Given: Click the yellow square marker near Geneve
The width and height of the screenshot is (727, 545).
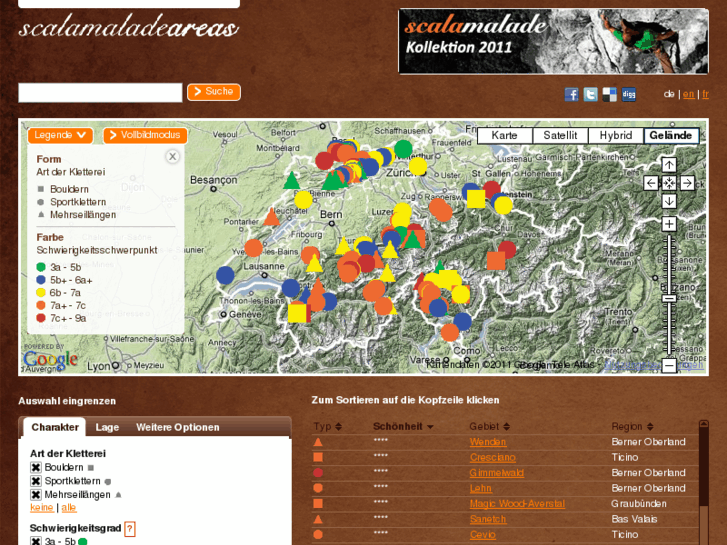Looking at the screenshot, I should point(297,313).
